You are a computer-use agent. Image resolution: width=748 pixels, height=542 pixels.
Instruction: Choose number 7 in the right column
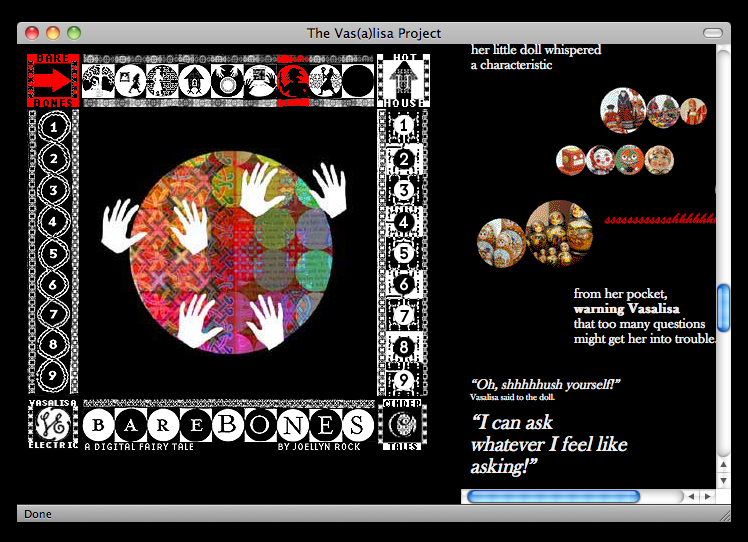(402, 316)
